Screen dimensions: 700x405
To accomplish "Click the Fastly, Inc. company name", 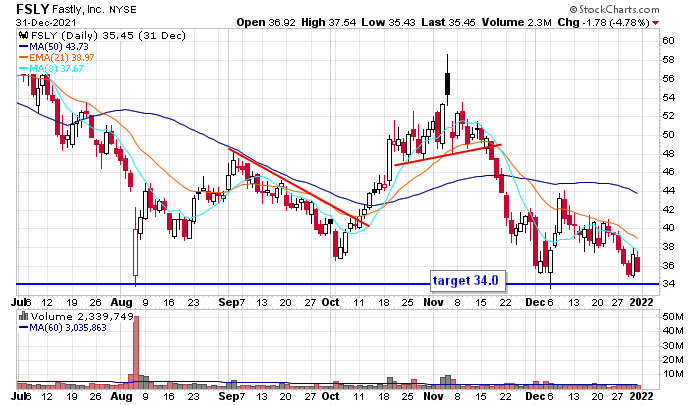I will 80,9.
